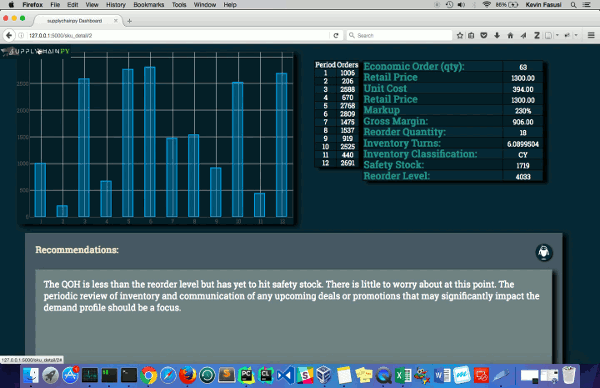Reload the page with the refresh icon

pos(336,35)
